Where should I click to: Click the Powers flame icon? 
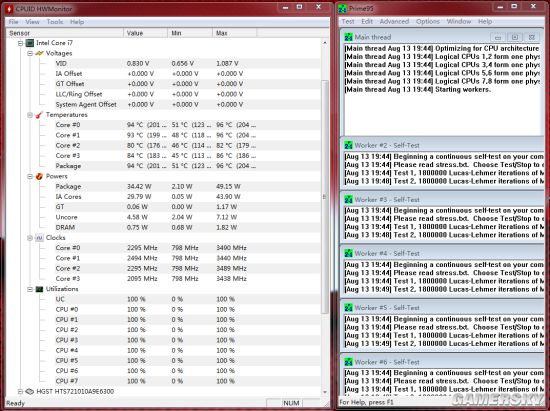[39, 176]
